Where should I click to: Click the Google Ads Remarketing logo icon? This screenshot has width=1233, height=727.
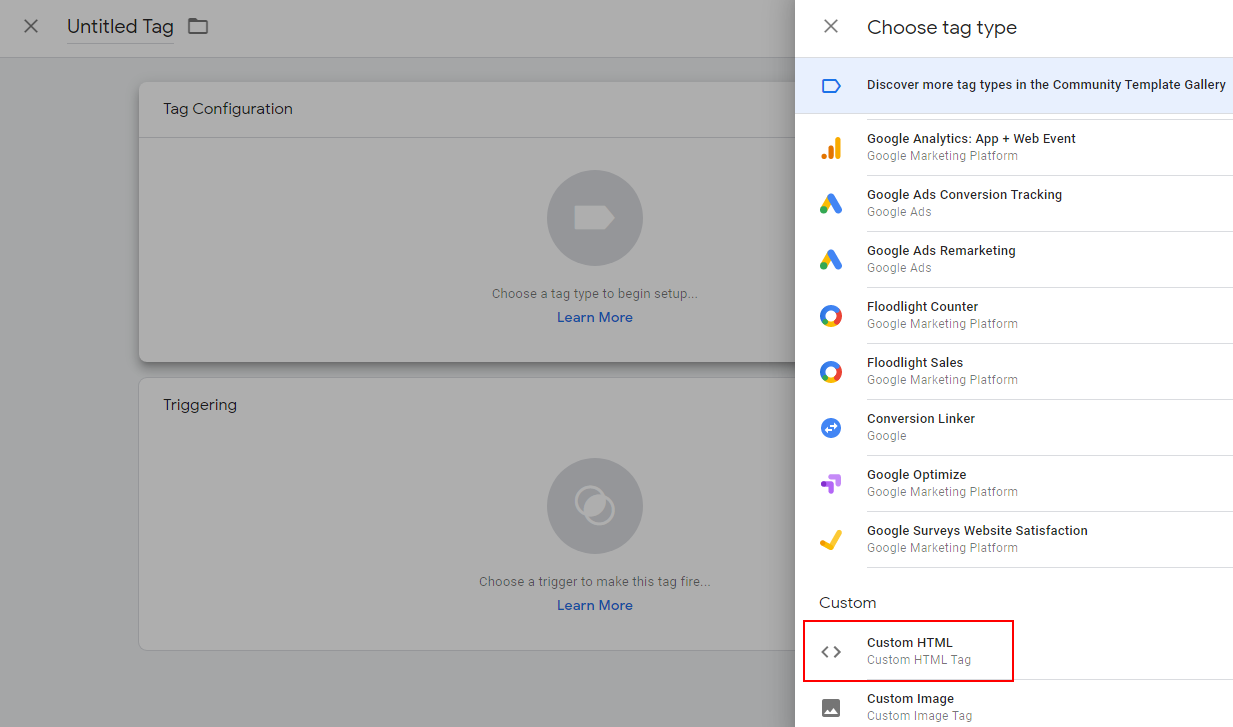click(x=831, y=260)
